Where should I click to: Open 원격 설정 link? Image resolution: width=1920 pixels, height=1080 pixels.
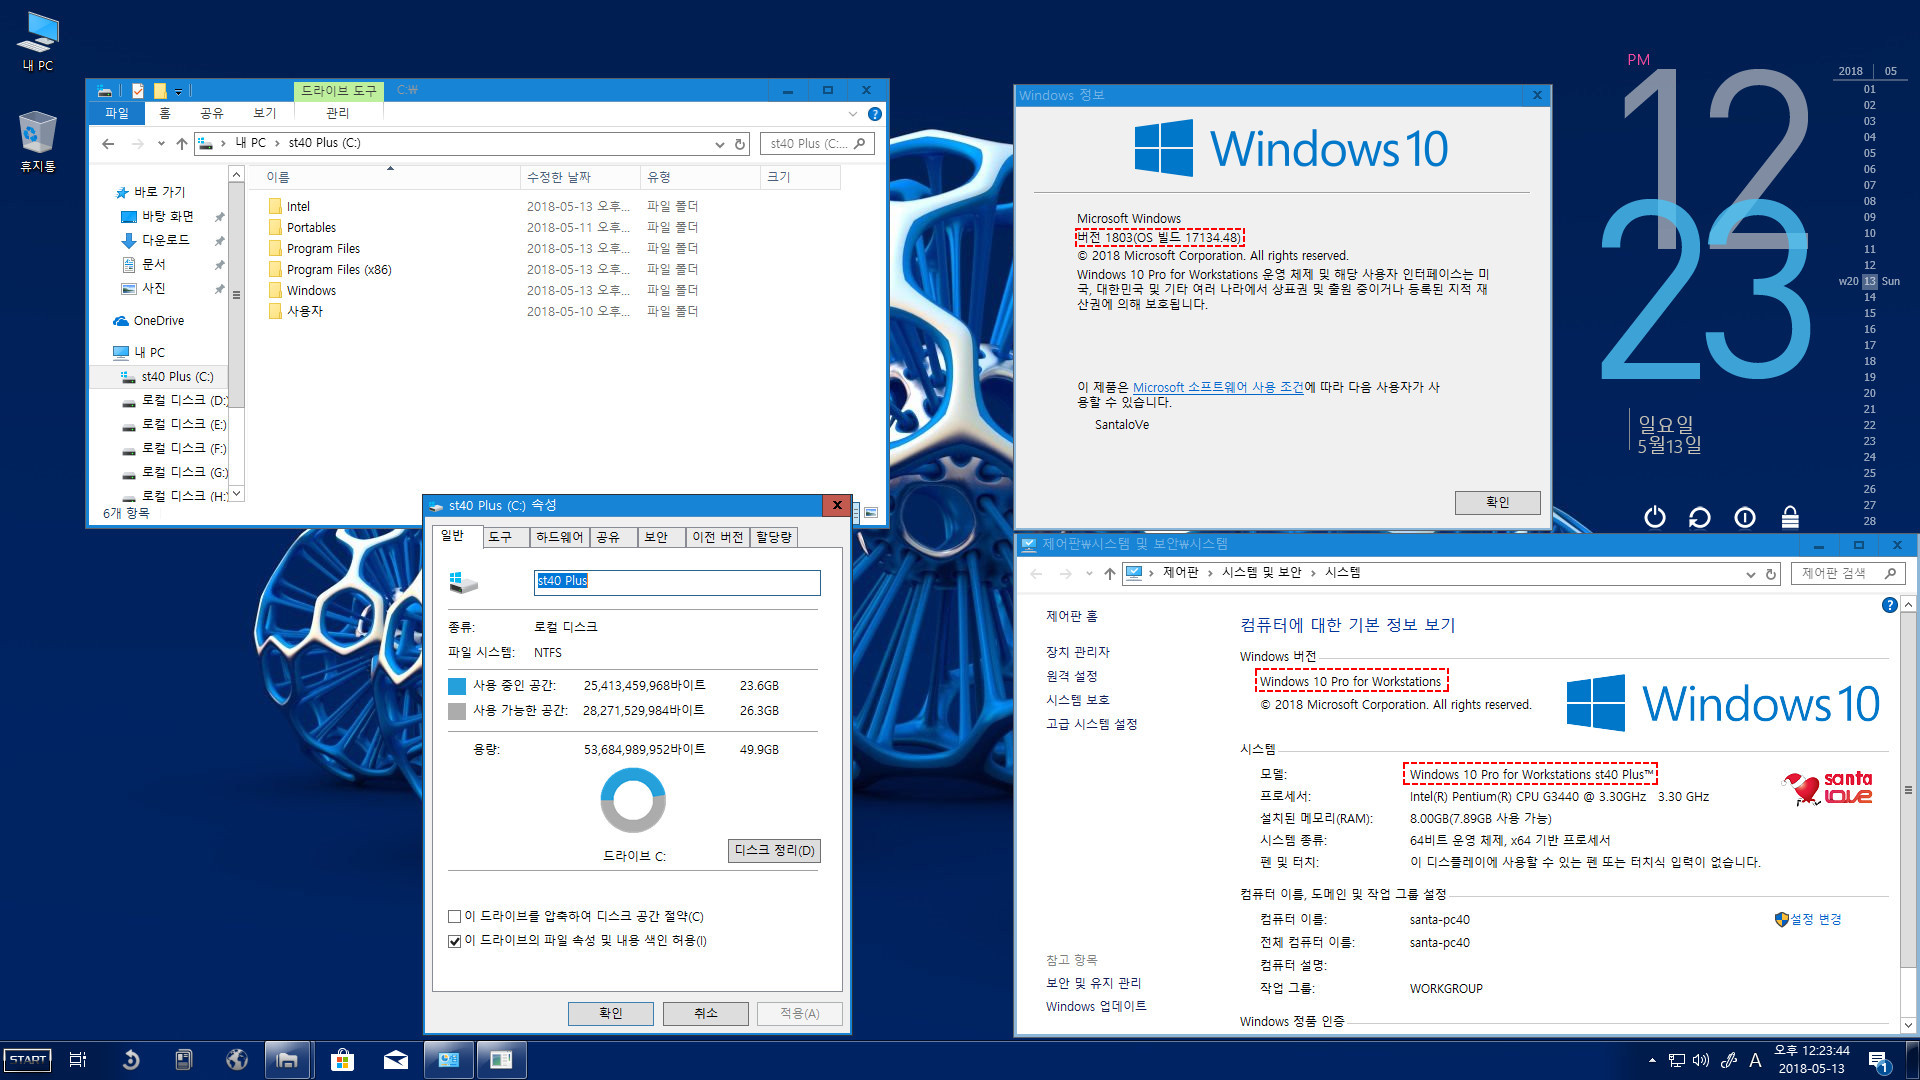(1072, 677)
